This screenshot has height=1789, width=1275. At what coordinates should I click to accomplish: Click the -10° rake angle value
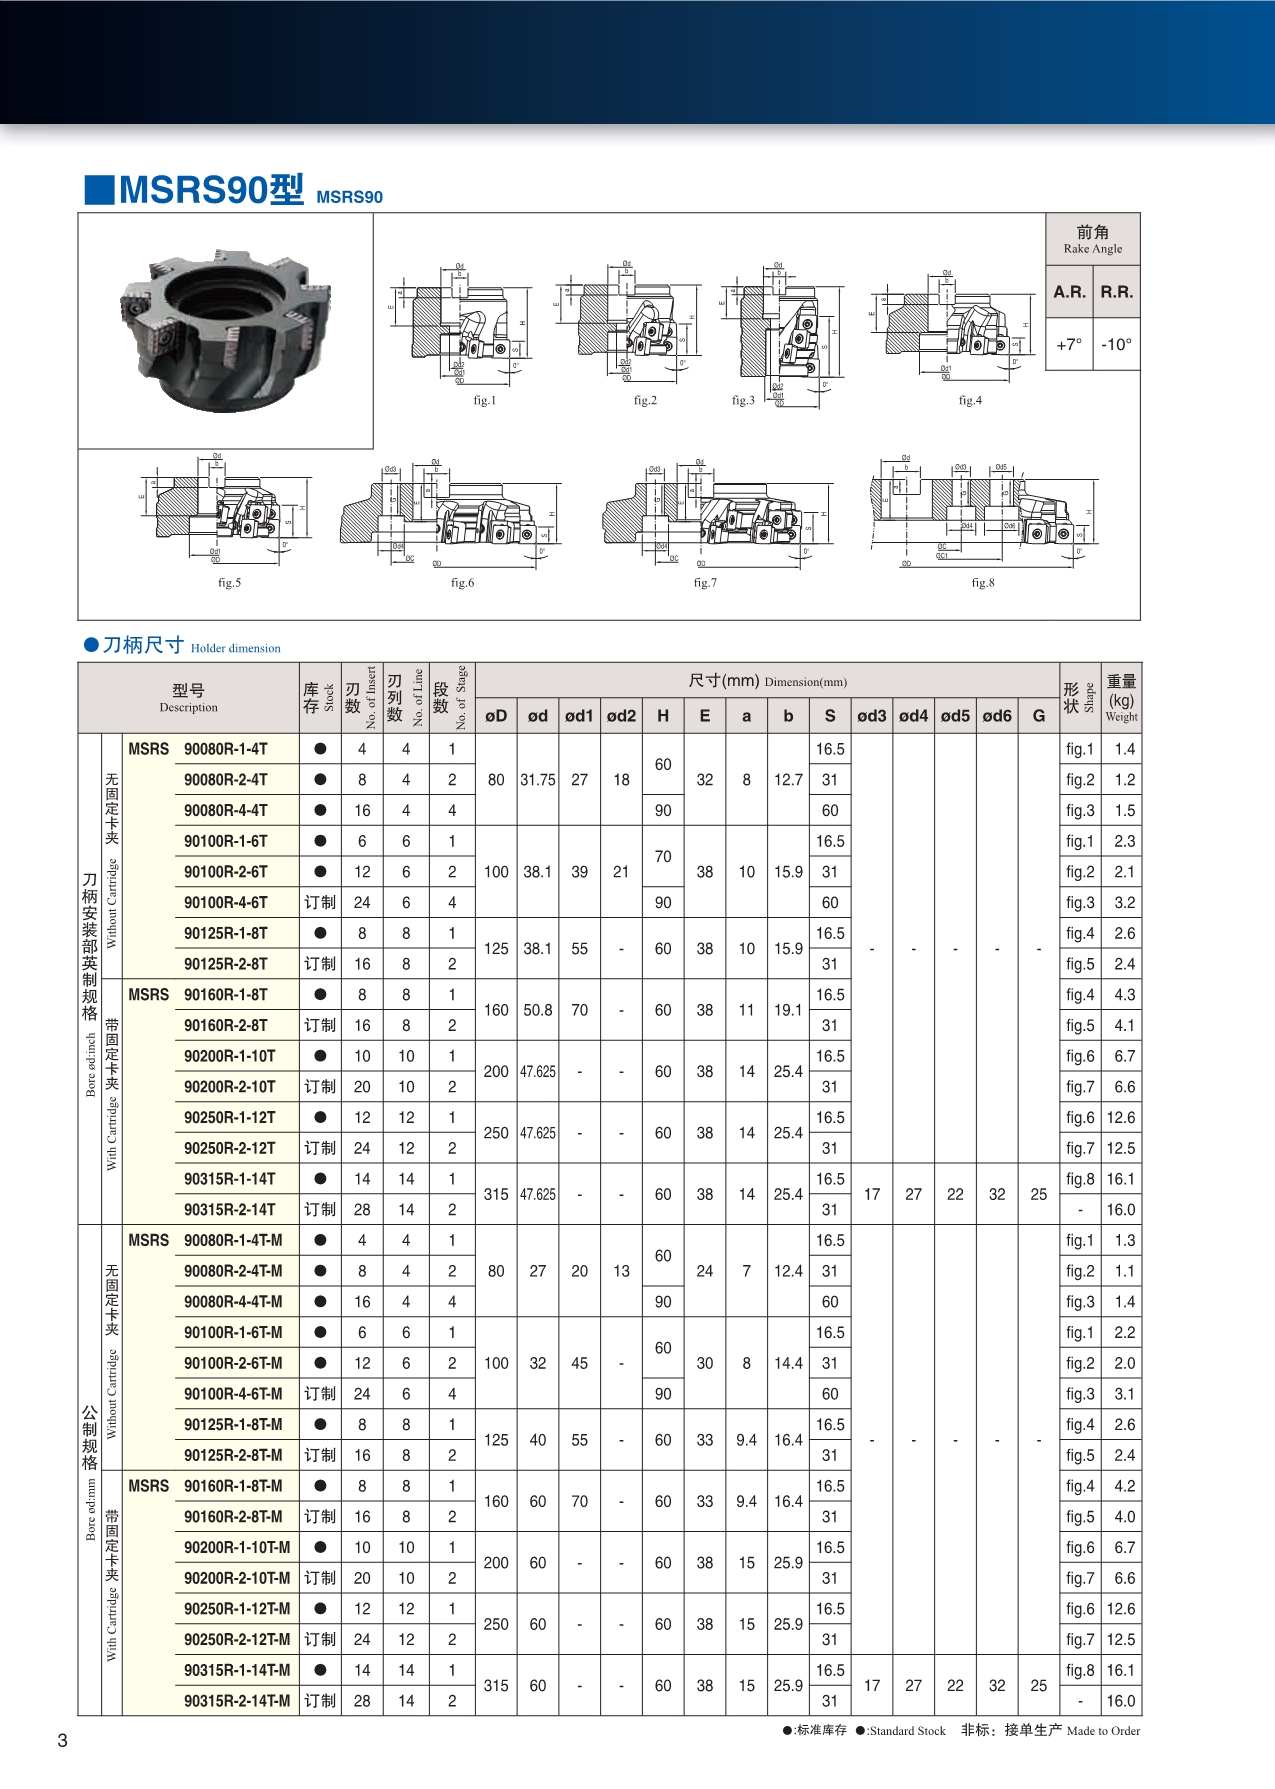pyautogui.click(x=1117, y=344)
